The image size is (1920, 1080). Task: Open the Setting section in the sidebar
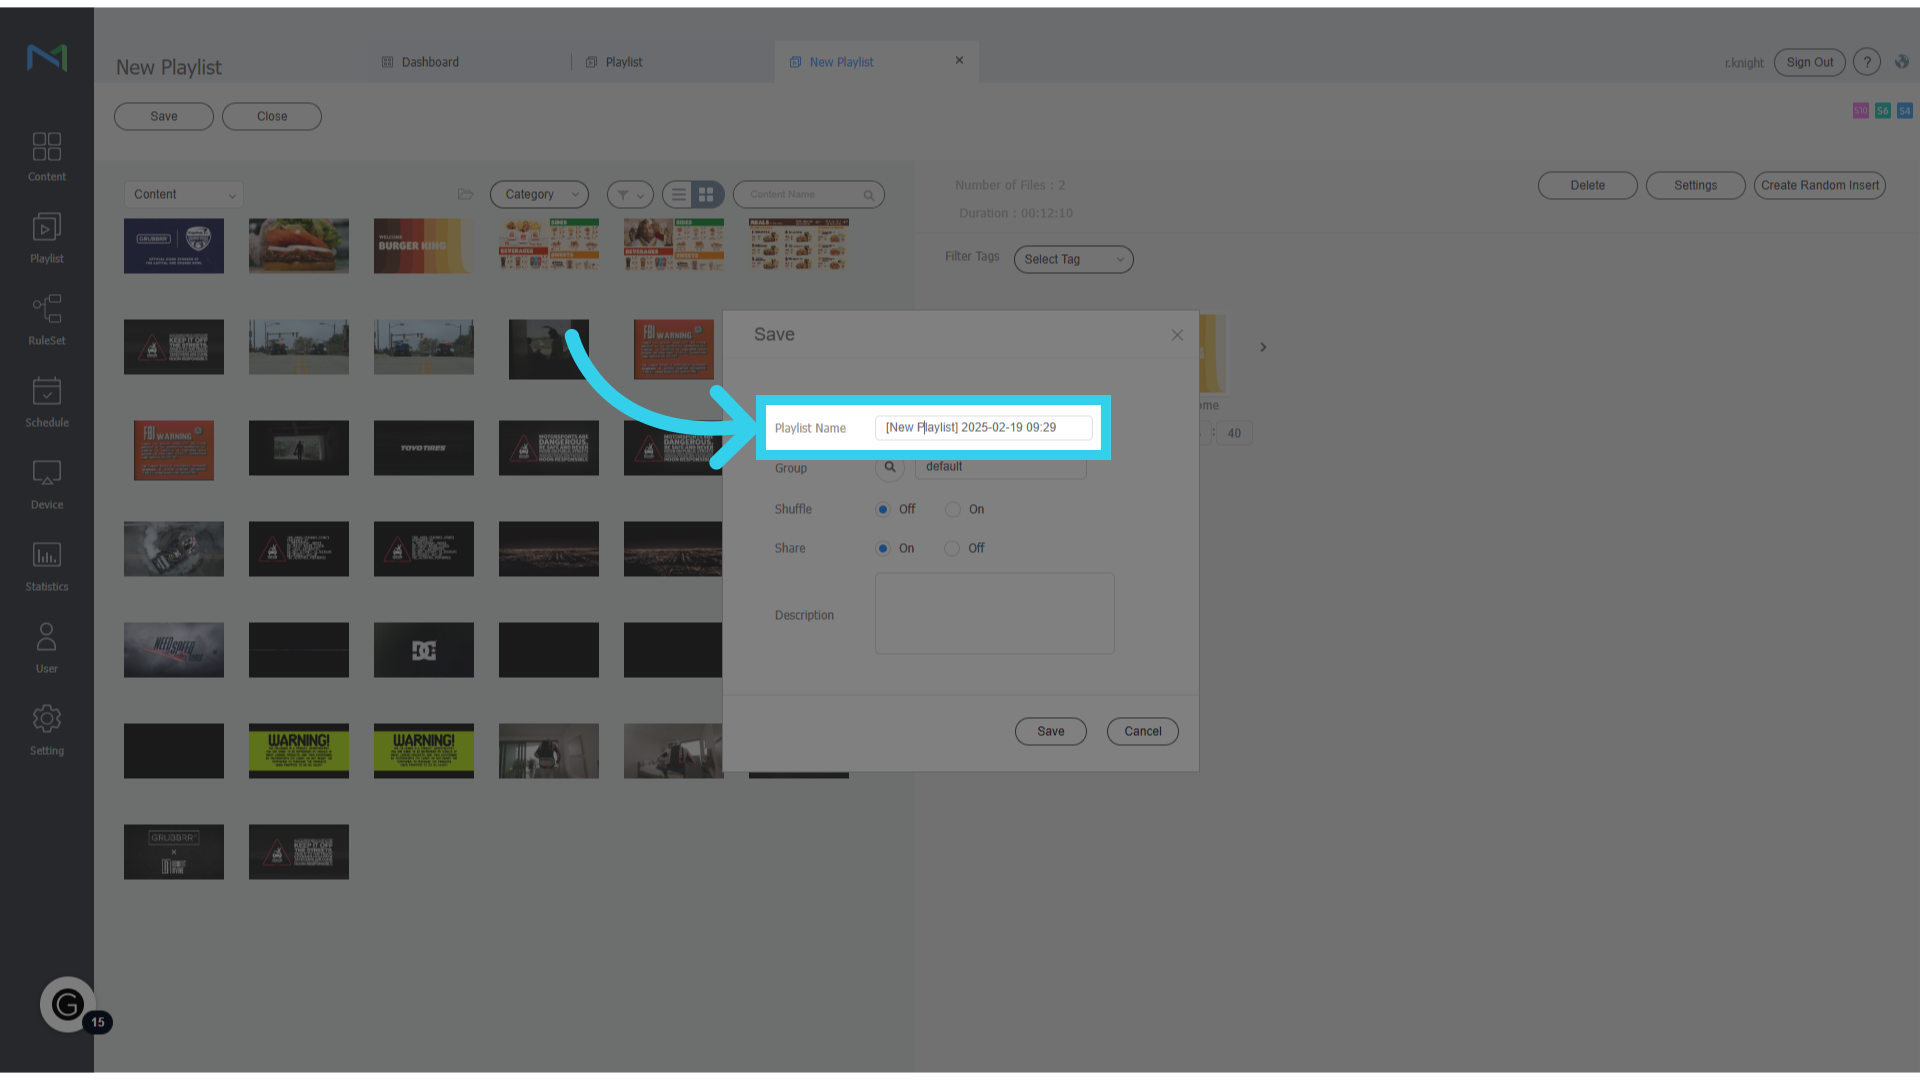coord(47,731)
